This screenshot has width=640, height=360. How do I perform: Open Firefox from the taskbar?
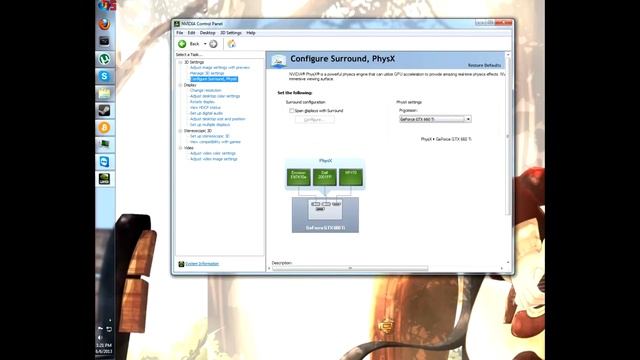click(104, 24)
